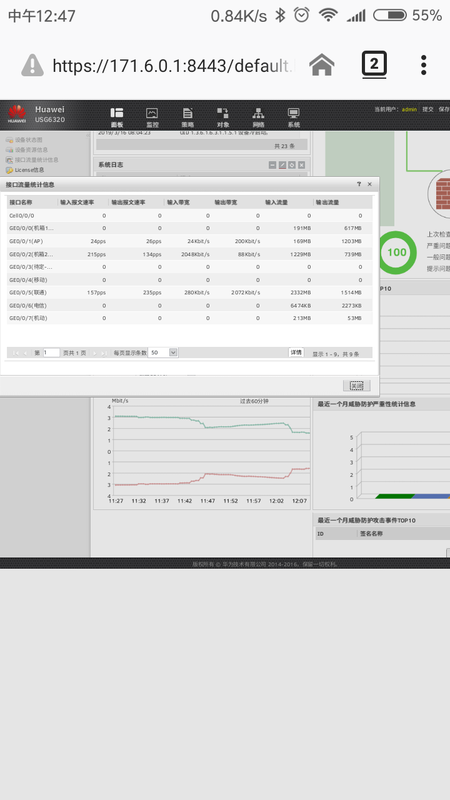Tap the insecure site warning icon
Screen dimensions: 450x800
(x=32, y=65)
